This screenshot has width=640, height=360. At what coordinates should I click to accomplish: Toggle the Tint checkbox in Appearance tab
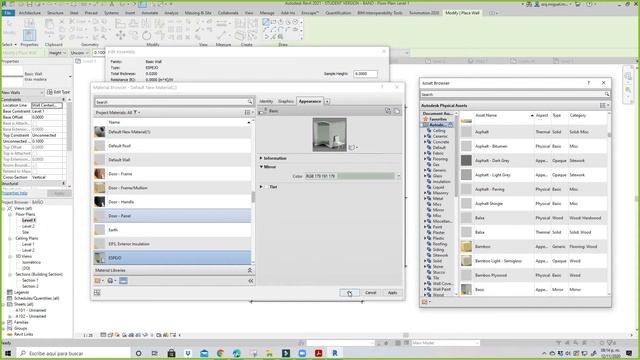click(x=267, y=187)
